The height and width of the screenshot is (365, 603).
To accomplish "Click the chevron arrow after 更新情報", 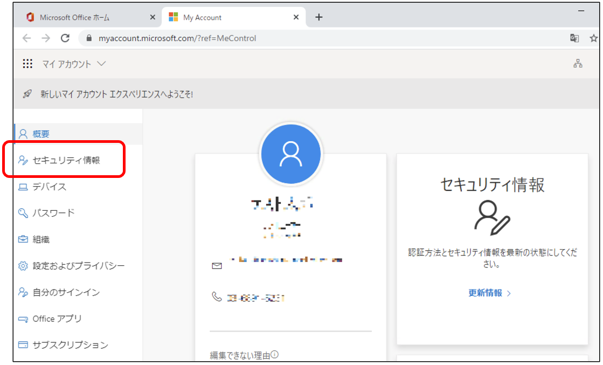I will 509,293.
